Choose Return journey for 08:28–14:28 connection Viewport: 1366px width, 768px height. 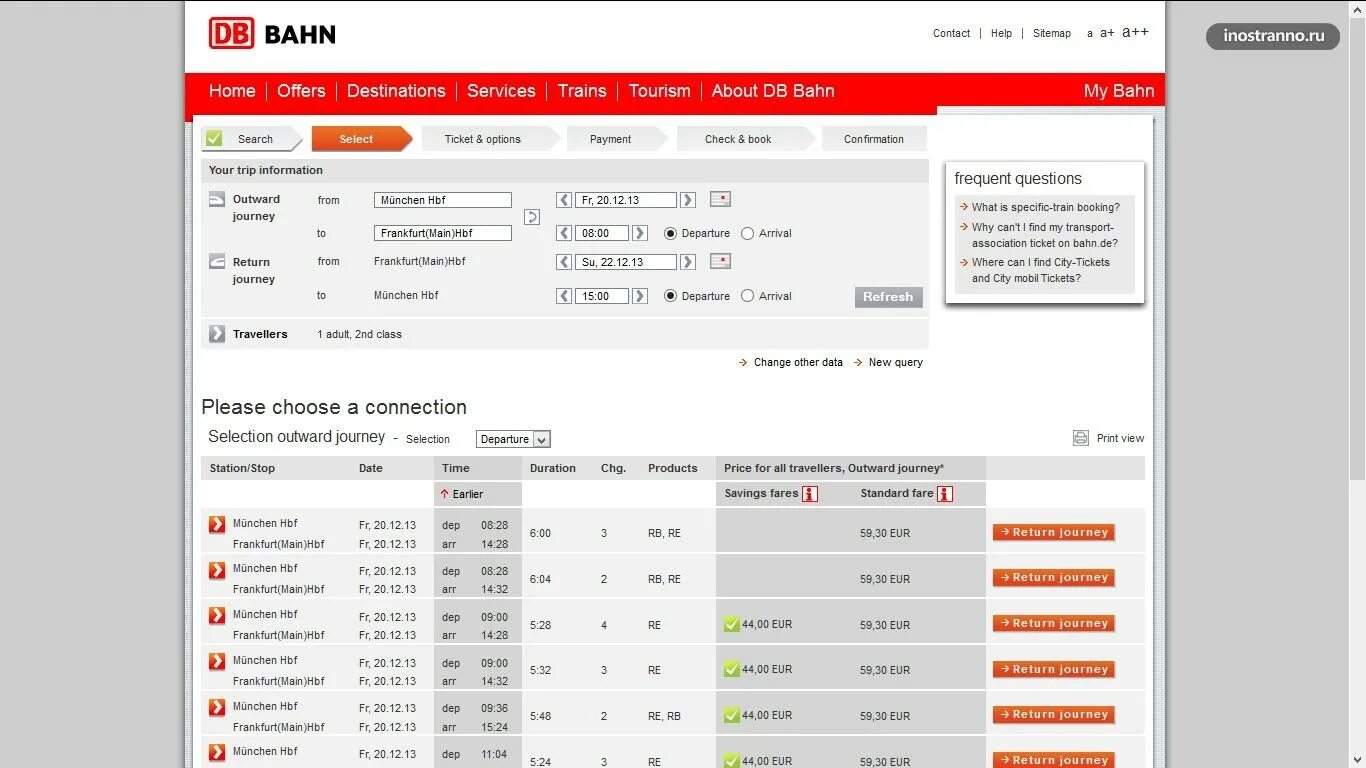click(1054, 533)
